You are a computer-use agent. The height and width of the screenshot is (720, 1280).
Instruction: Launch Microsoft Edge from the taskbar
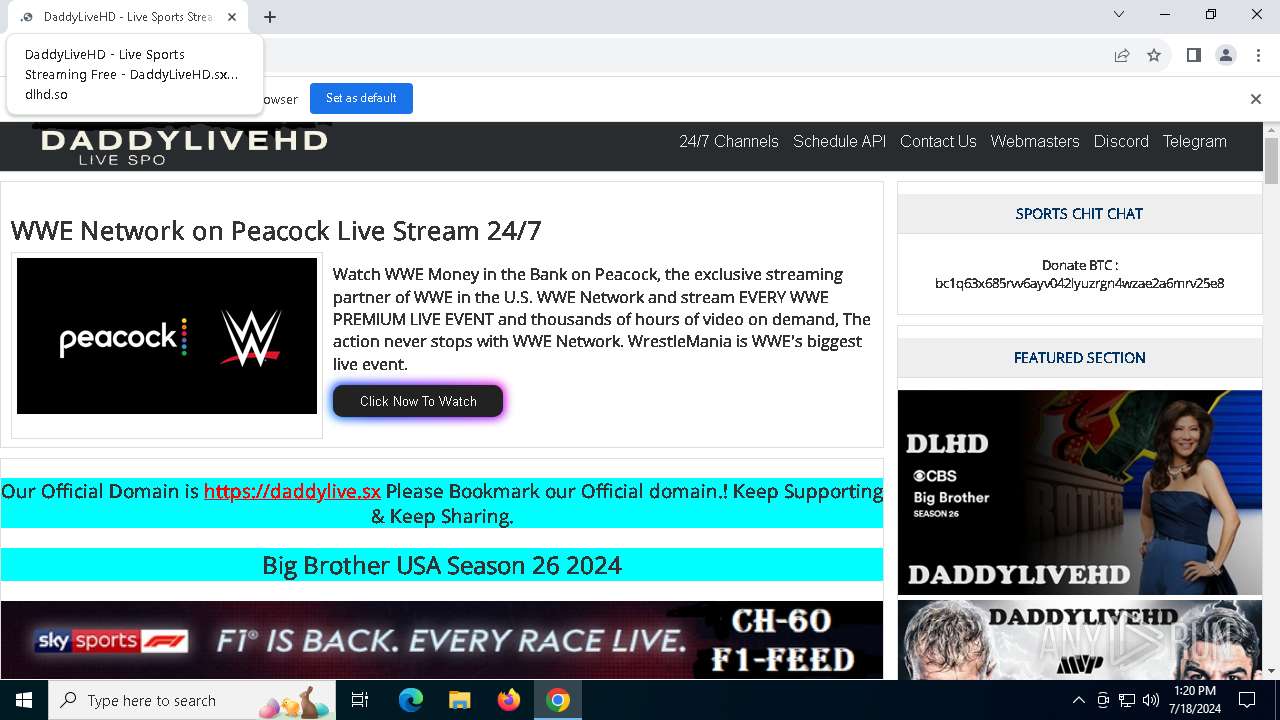pyautogui.click(x=411, y=700)
